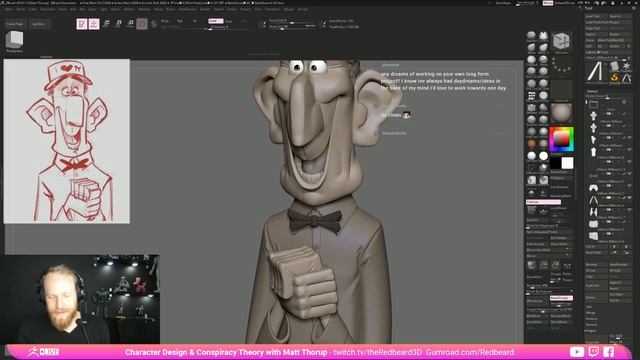Adjust the Visible Count slider
This screenshot has height=360, width=640.
click(607, 96)
